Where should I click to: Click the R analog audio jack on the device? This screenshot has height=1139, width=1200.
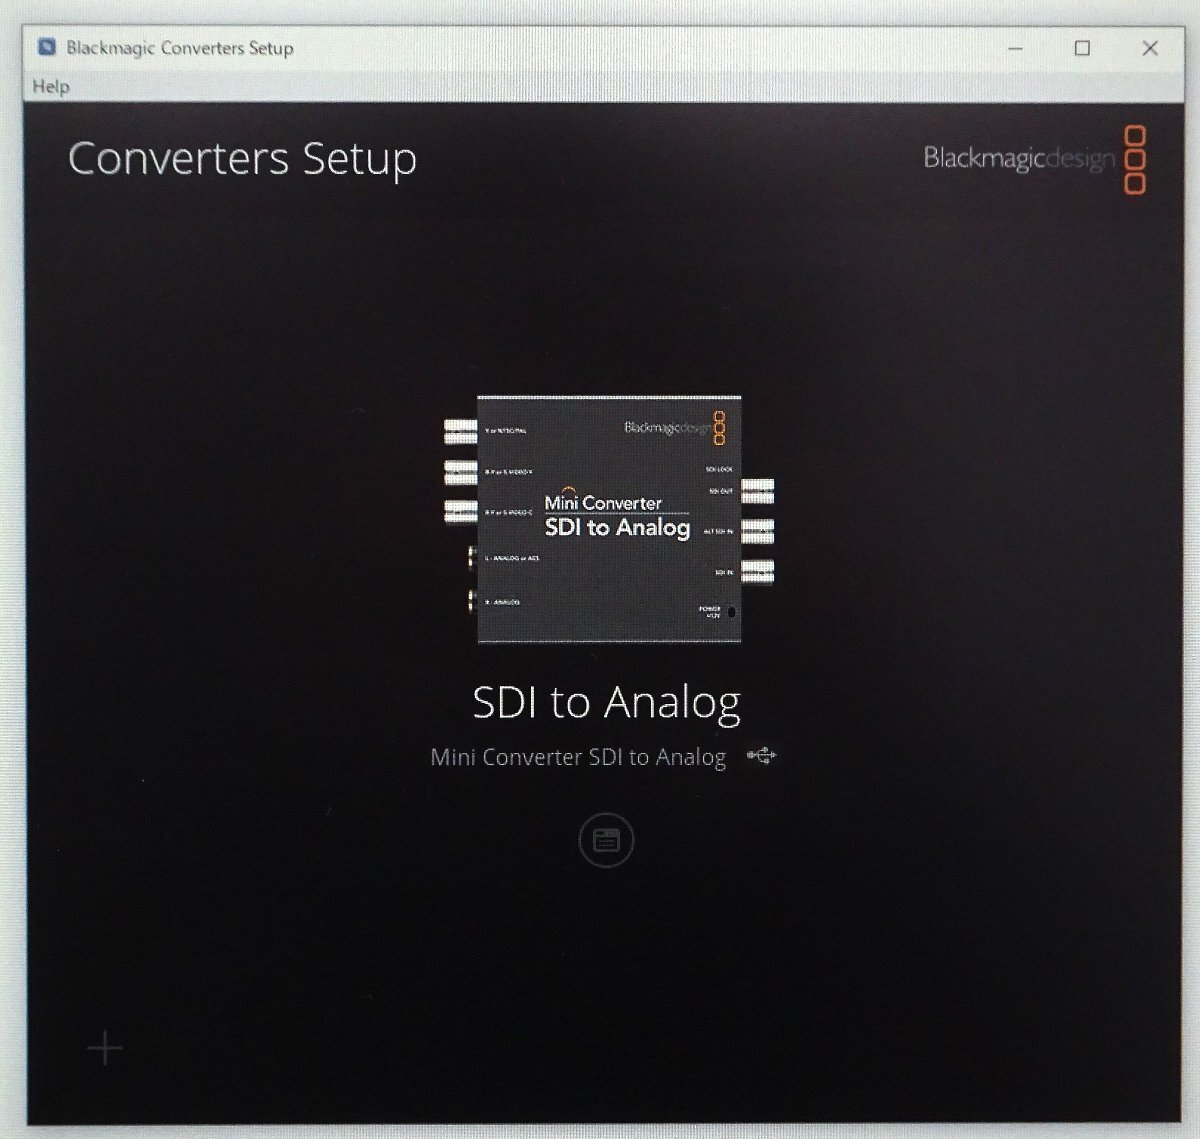coord(472,601)
